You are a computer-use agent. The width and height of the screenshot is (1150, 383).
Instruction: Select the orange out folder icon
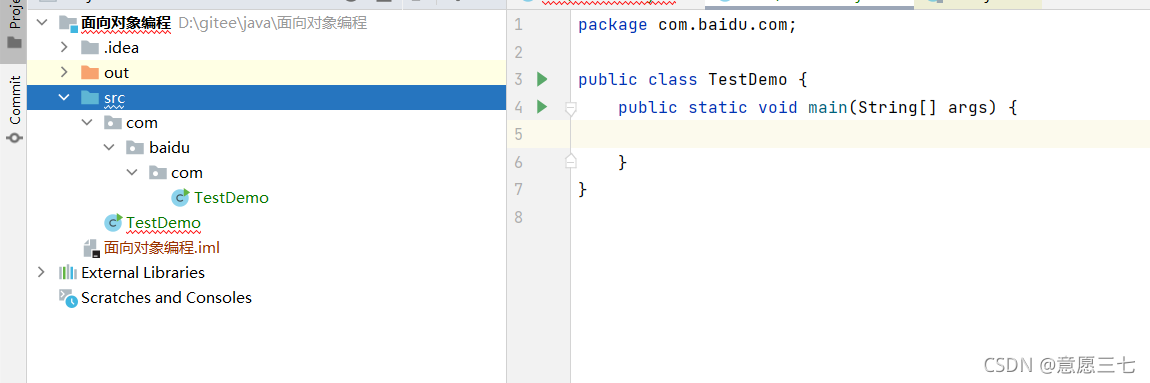pos(89,73)
